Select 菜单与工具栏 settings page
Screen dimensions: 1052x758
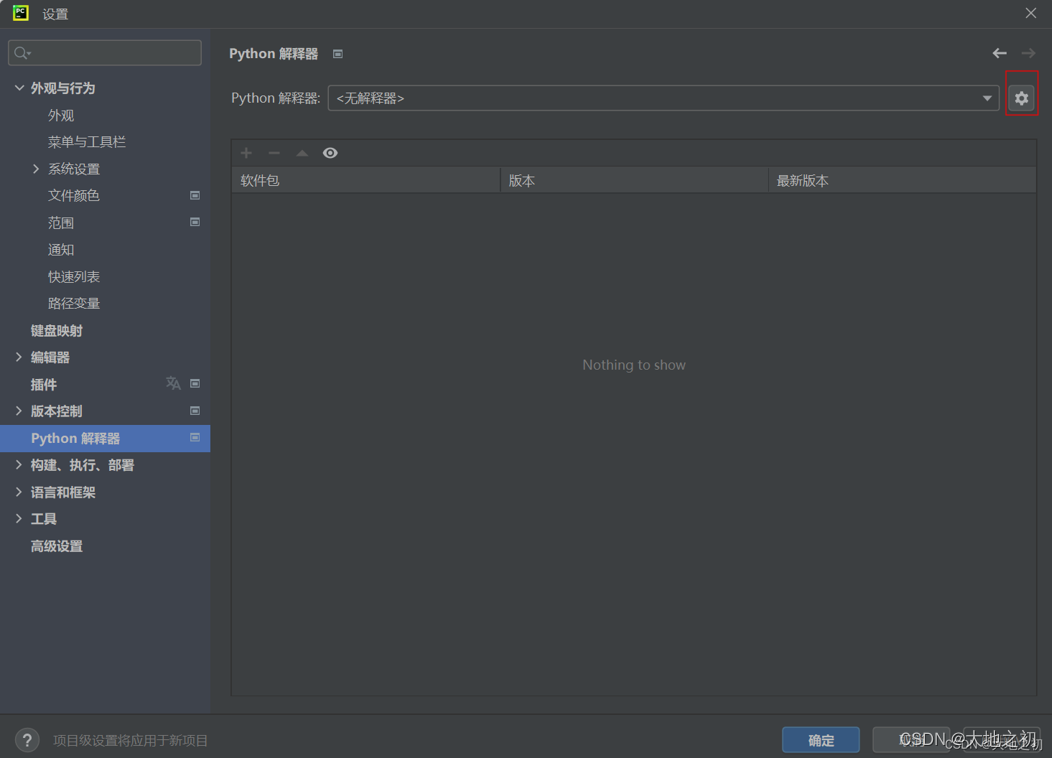tap(87, 142)
